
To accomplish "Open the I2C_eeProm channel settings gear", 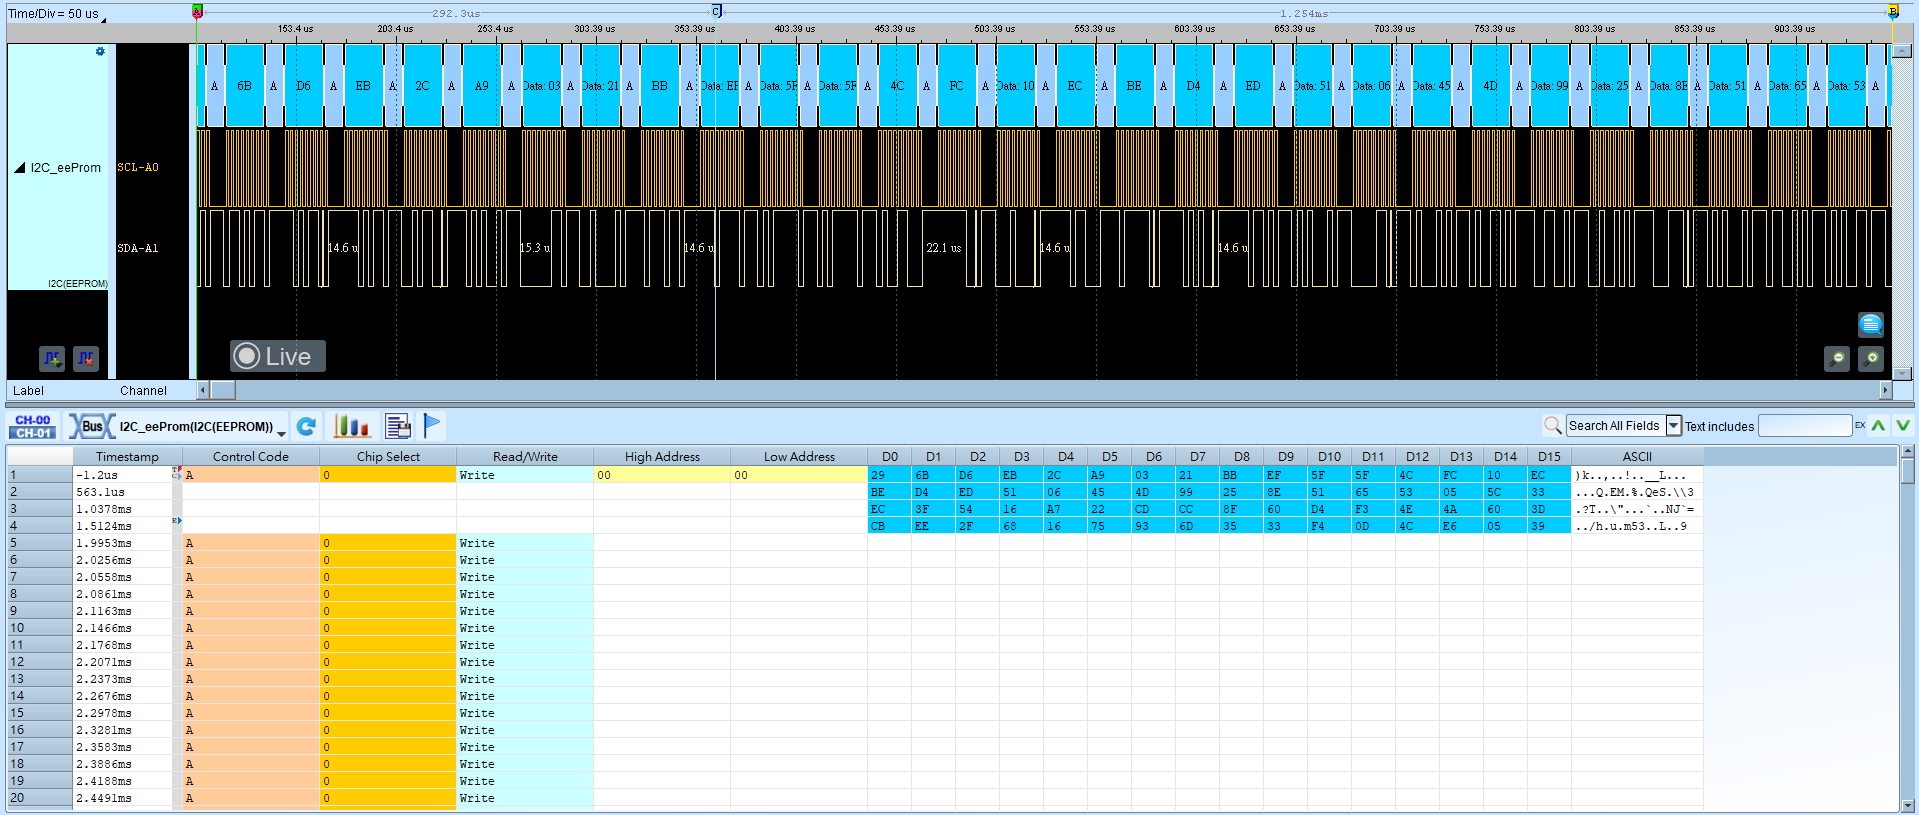I will (x=100, y=52).
